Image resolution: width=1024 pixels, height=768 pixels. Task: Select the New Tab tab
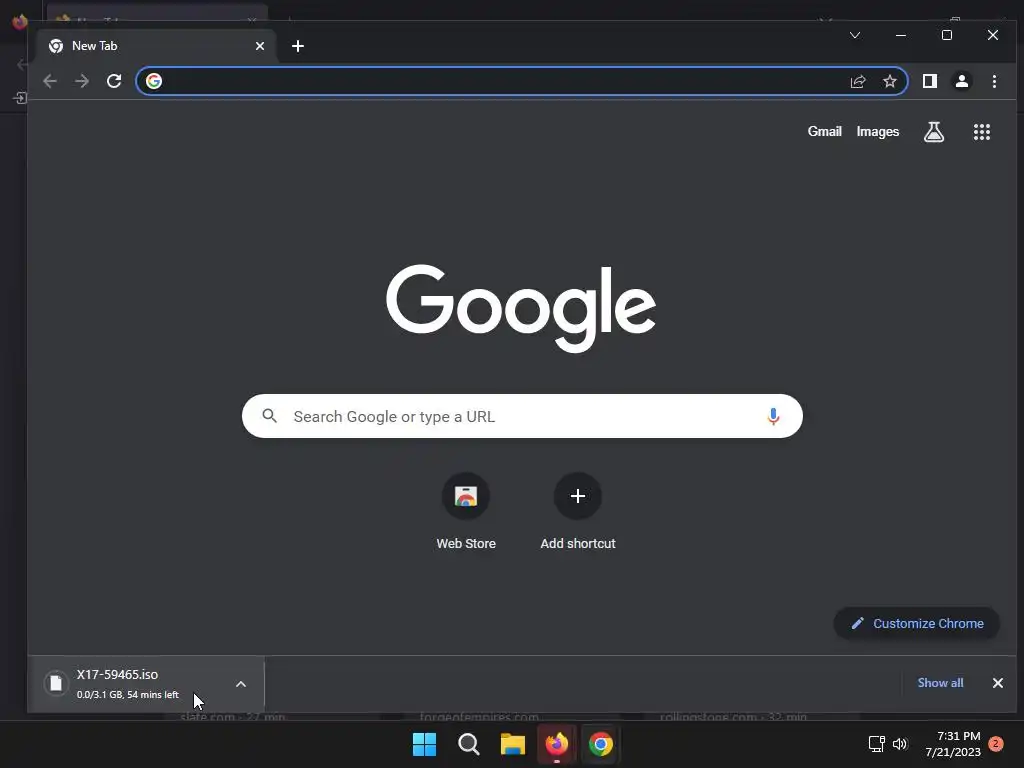click(157, 46)
